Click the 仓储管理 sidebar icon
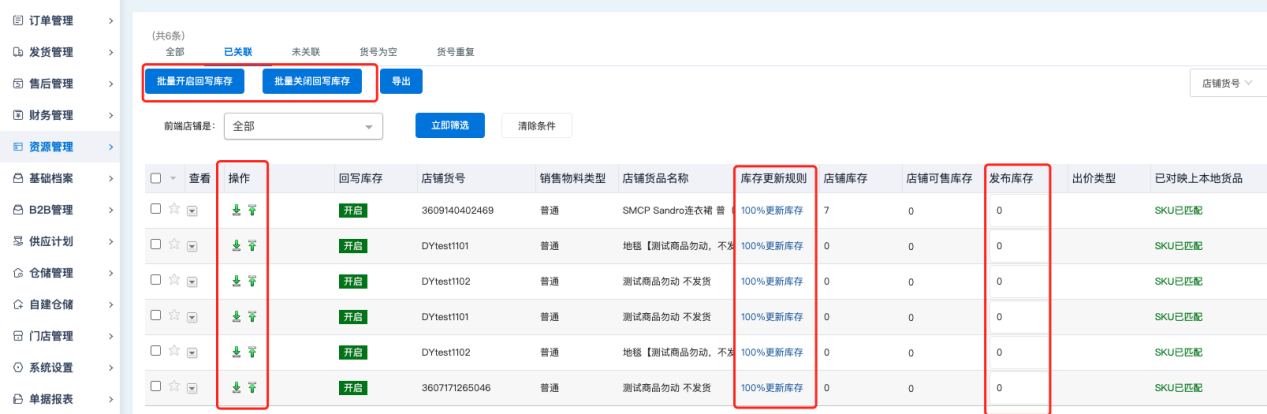The image size is (1267, 414). [18, 273]
